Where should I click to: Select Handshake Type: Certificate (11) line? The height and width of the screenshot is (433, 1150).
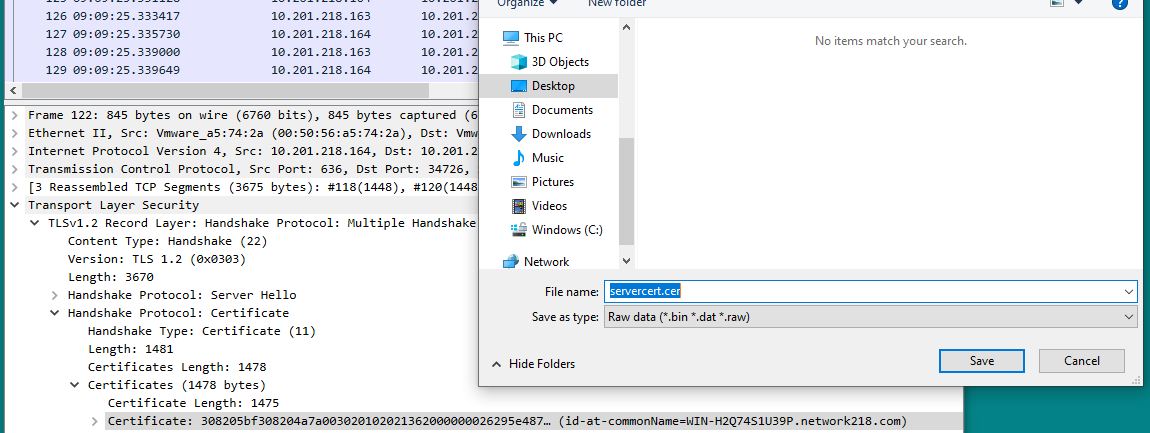click(x=202, y=331)
